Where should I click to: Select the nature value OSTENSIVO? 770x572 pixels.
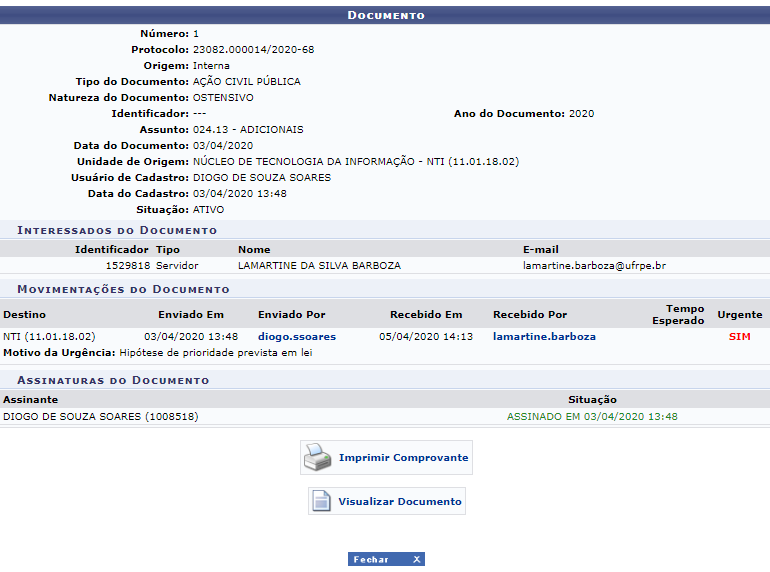223,98
